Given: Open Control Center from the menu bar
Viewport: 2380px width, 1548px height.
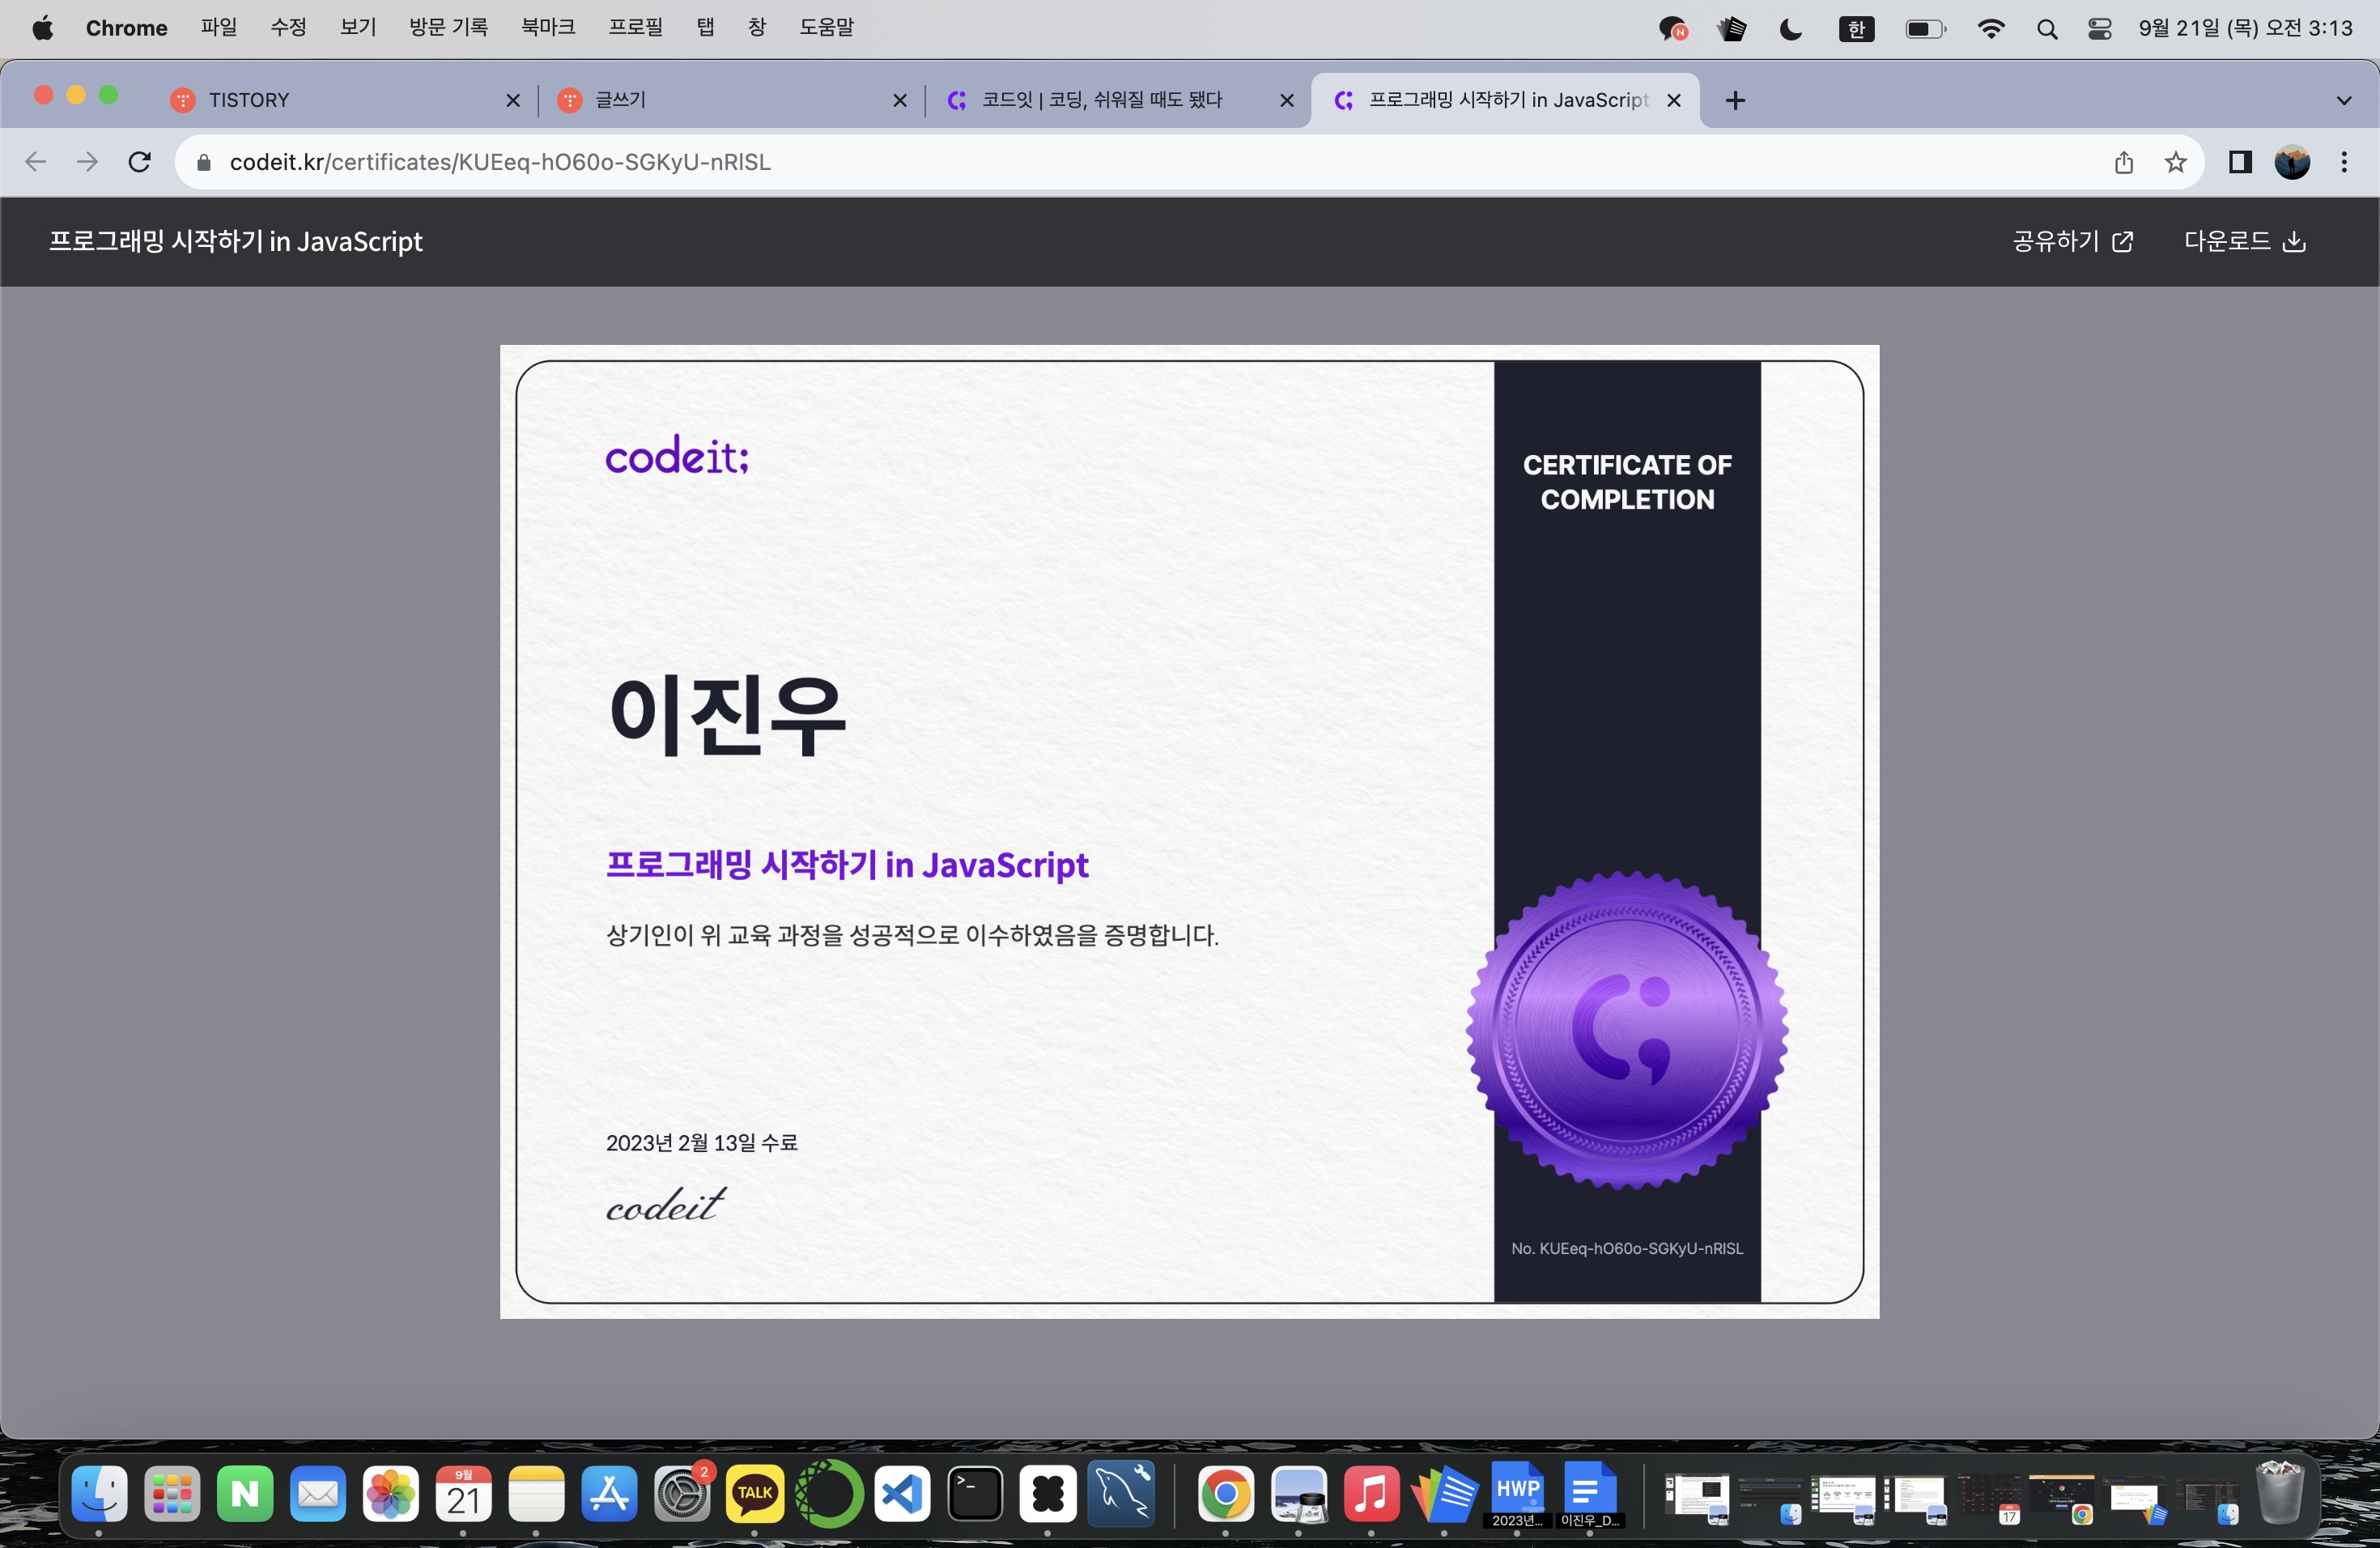Looking at the screenshot, I should pos(2100,29).
